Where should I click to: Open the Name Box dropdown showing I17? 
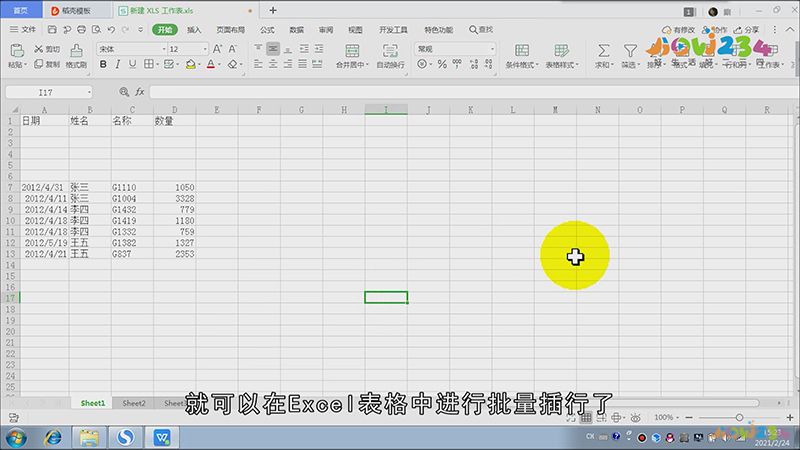89,92
